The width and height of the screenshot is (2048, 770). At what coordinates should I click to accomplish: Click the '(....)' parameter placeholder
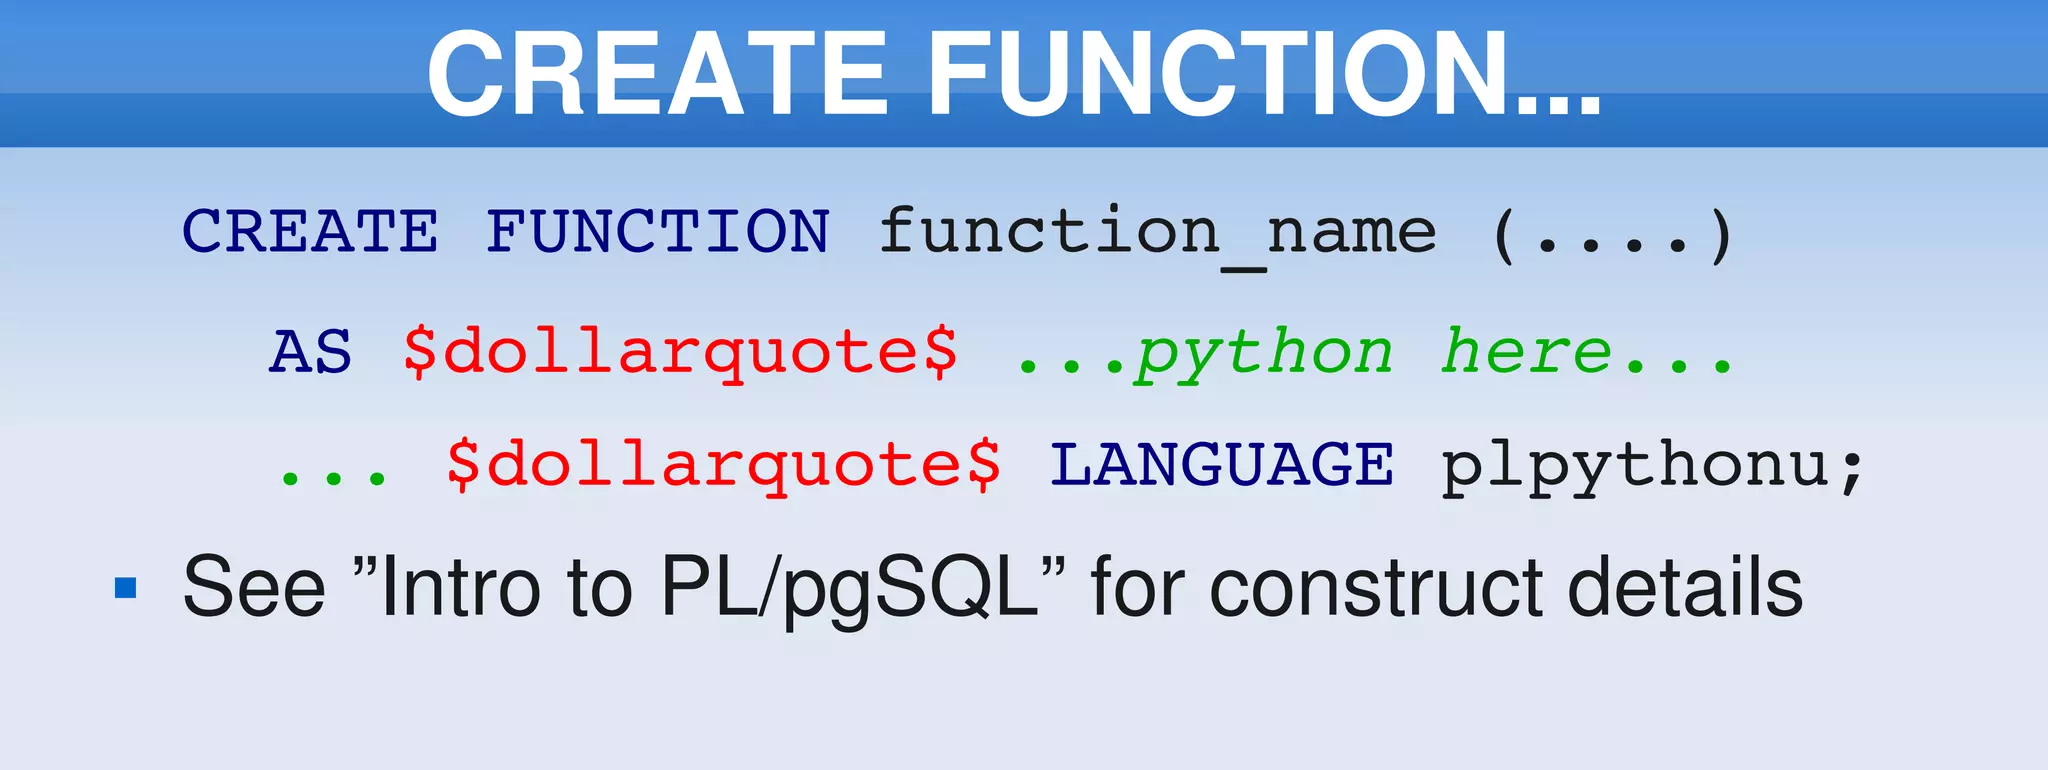tap(1613, 235)
